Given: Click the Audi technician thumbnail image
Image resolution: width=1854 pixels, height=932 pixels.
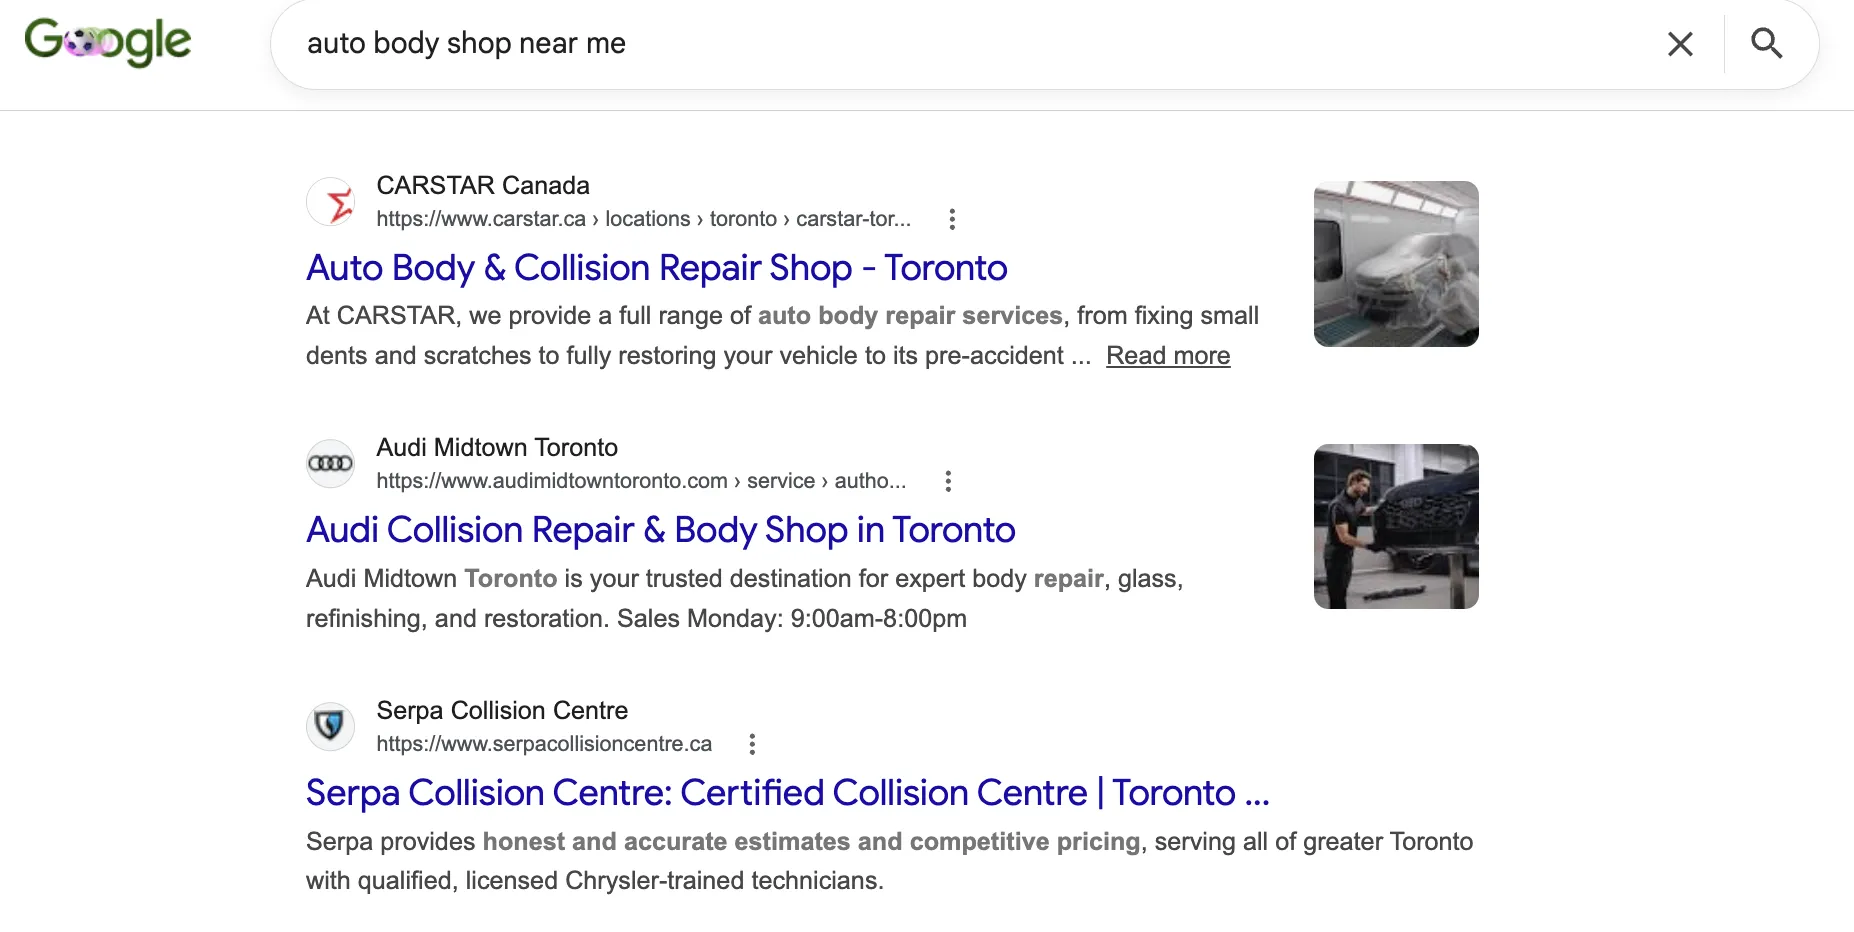Looking at the screenshot, I should tap(1396, 526).
